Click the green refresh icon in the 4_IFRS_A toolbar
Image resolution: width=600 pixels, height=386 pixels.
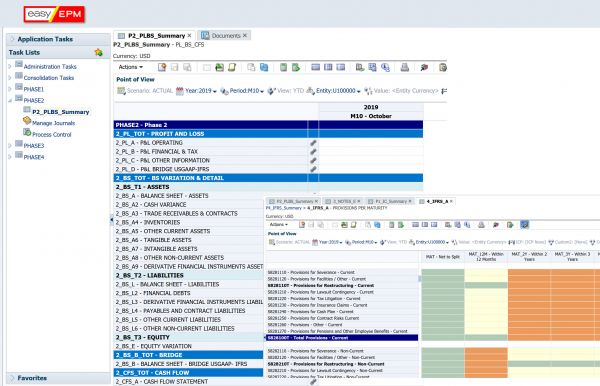[x=344, y=225]
